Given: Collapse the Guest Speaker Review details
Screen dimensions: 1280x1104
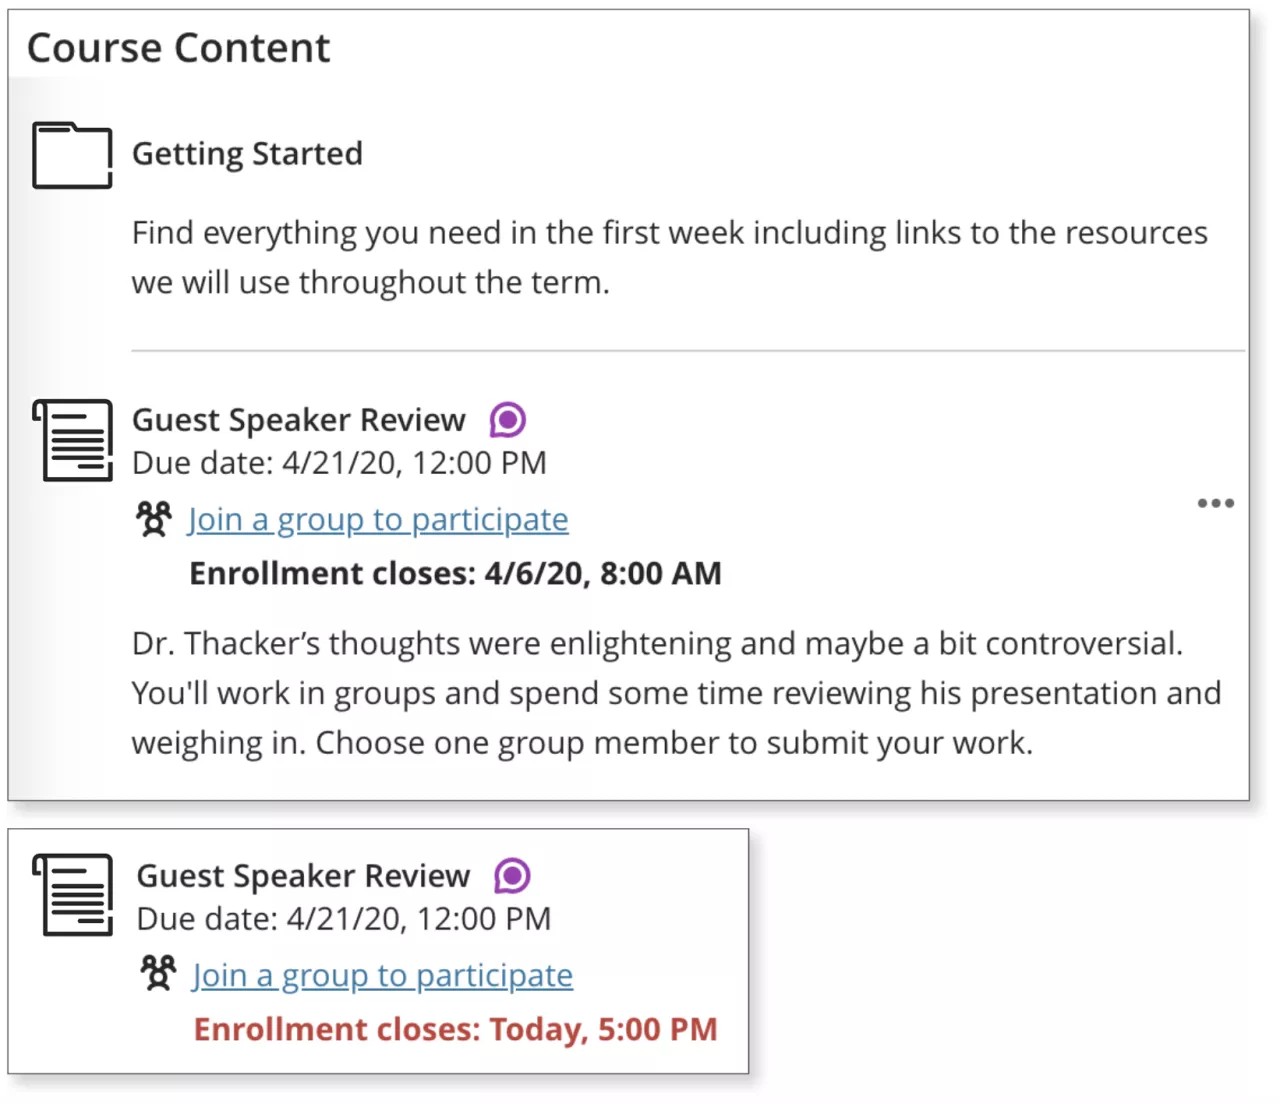Looking at the screenshot, I should click(300, 420).
